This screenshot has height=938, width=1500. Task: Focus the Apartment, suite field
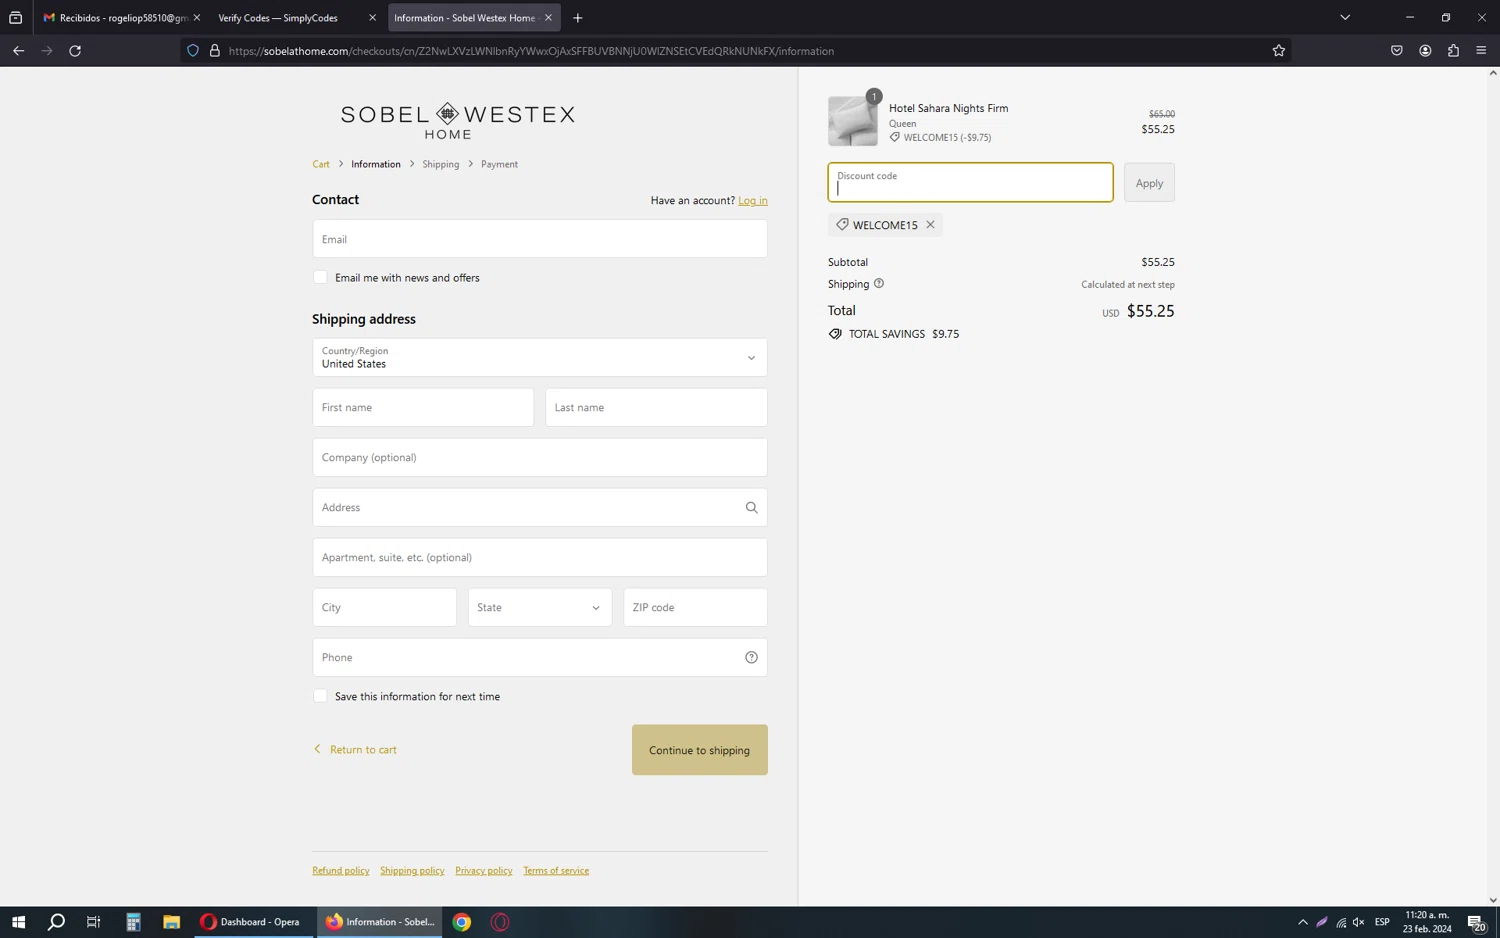540,558
